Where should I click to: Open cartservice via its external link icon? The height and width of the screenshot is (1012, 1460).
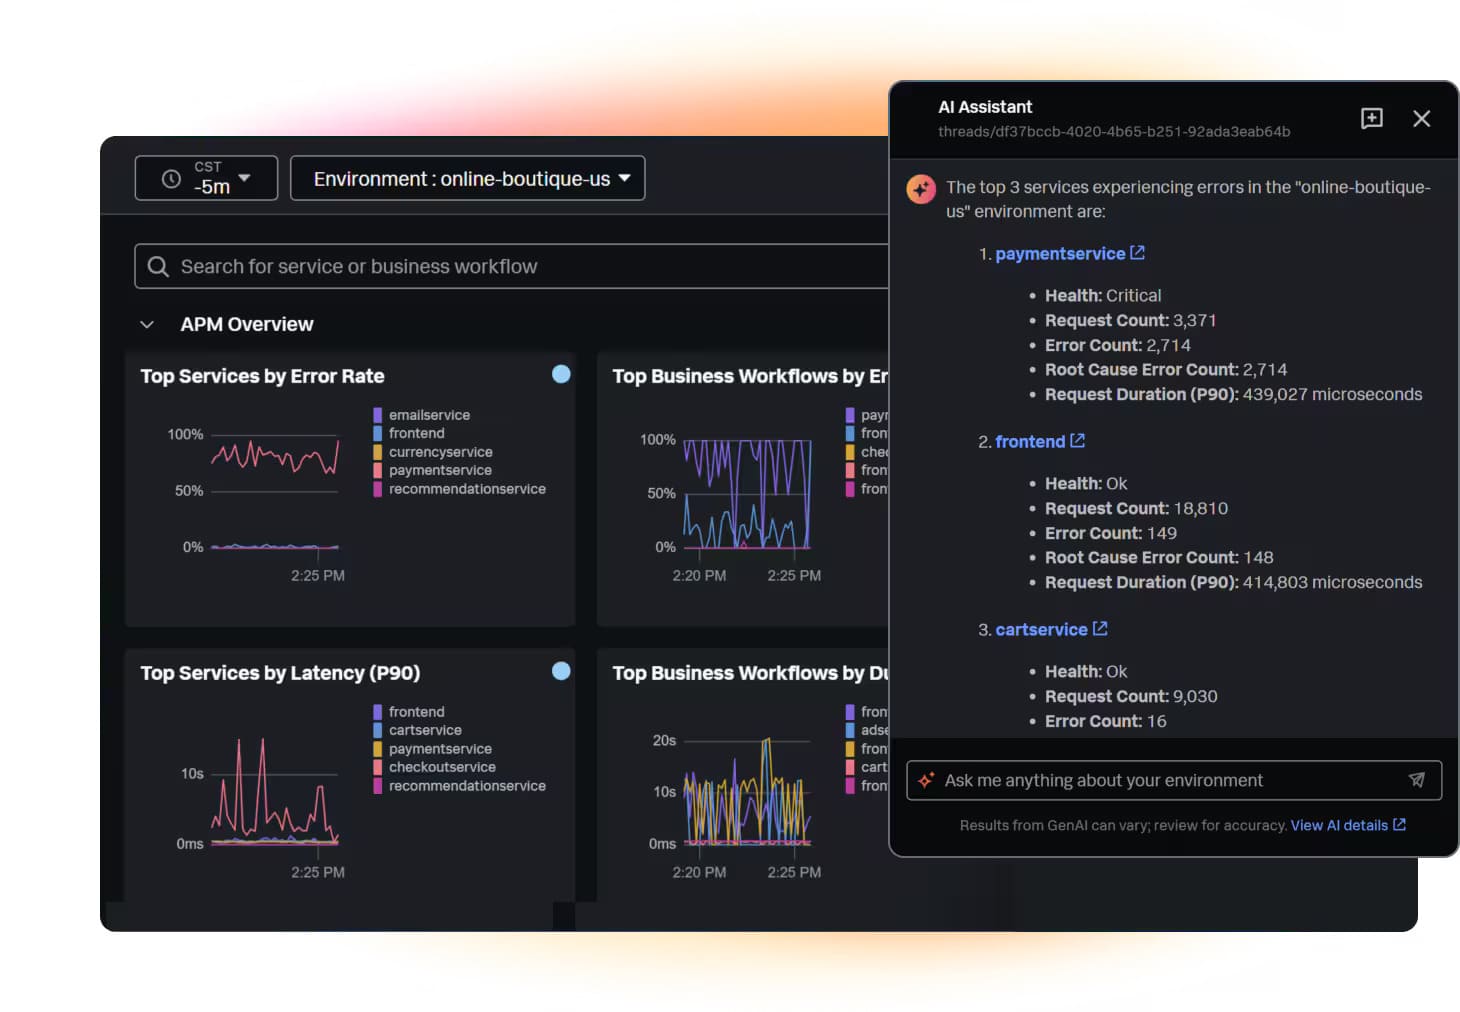[1100, 628]
